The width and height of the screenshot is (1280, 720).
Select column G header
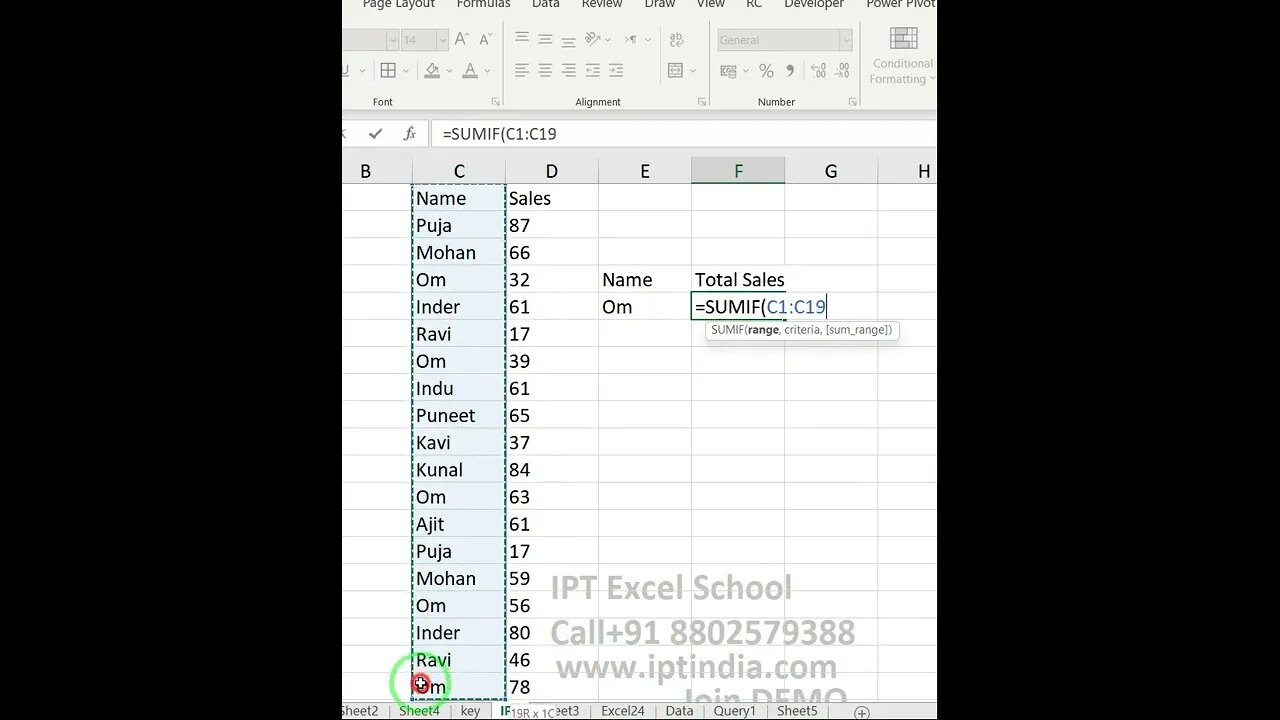831,171
